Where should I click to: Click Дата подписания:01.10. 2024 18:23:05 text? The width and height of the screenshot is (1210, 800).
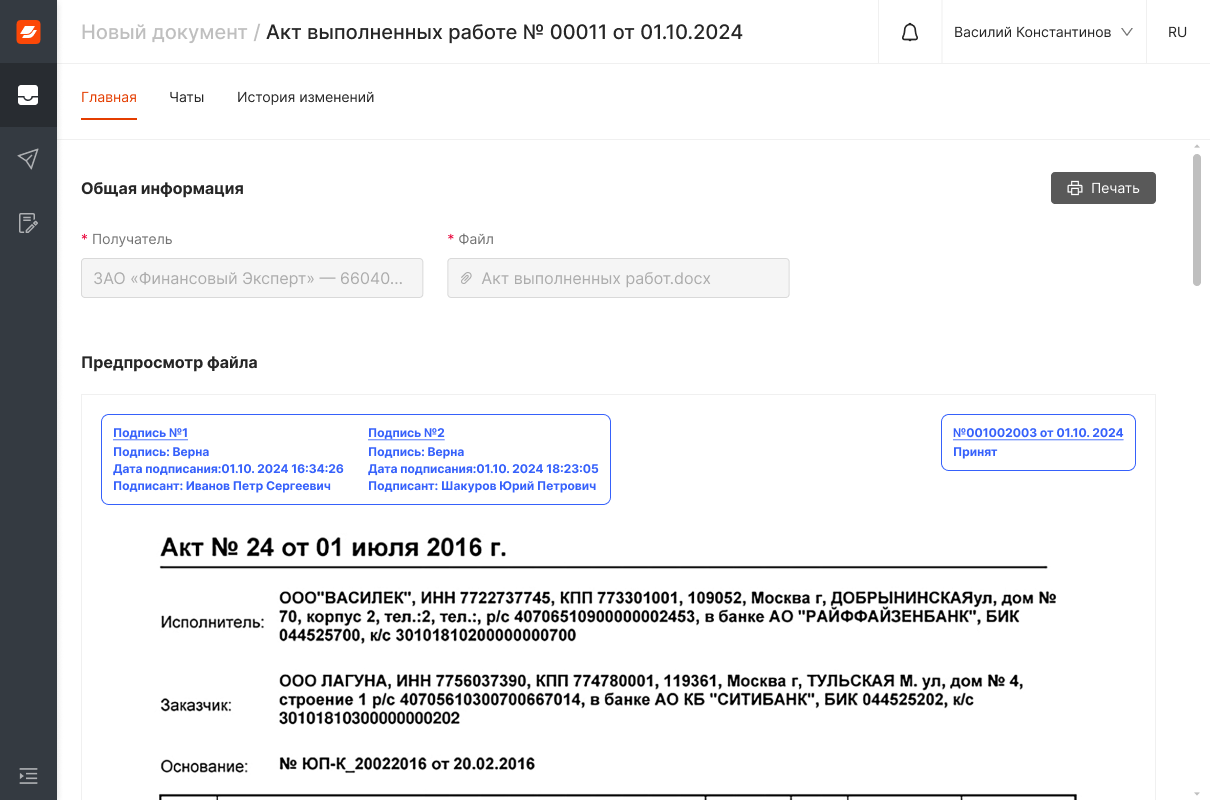click(x=483, y=468)
